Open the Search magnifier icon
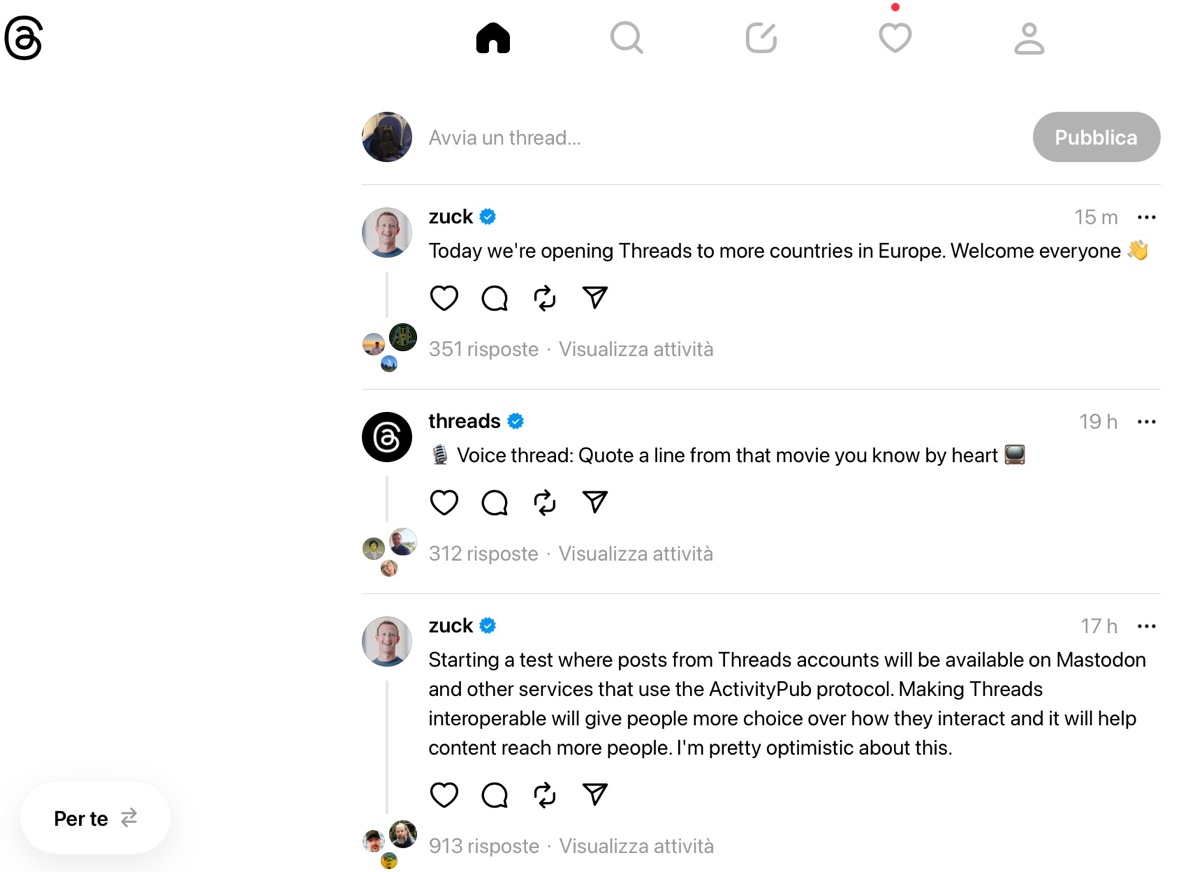1200x872 pixels. [x=627, y=38]
